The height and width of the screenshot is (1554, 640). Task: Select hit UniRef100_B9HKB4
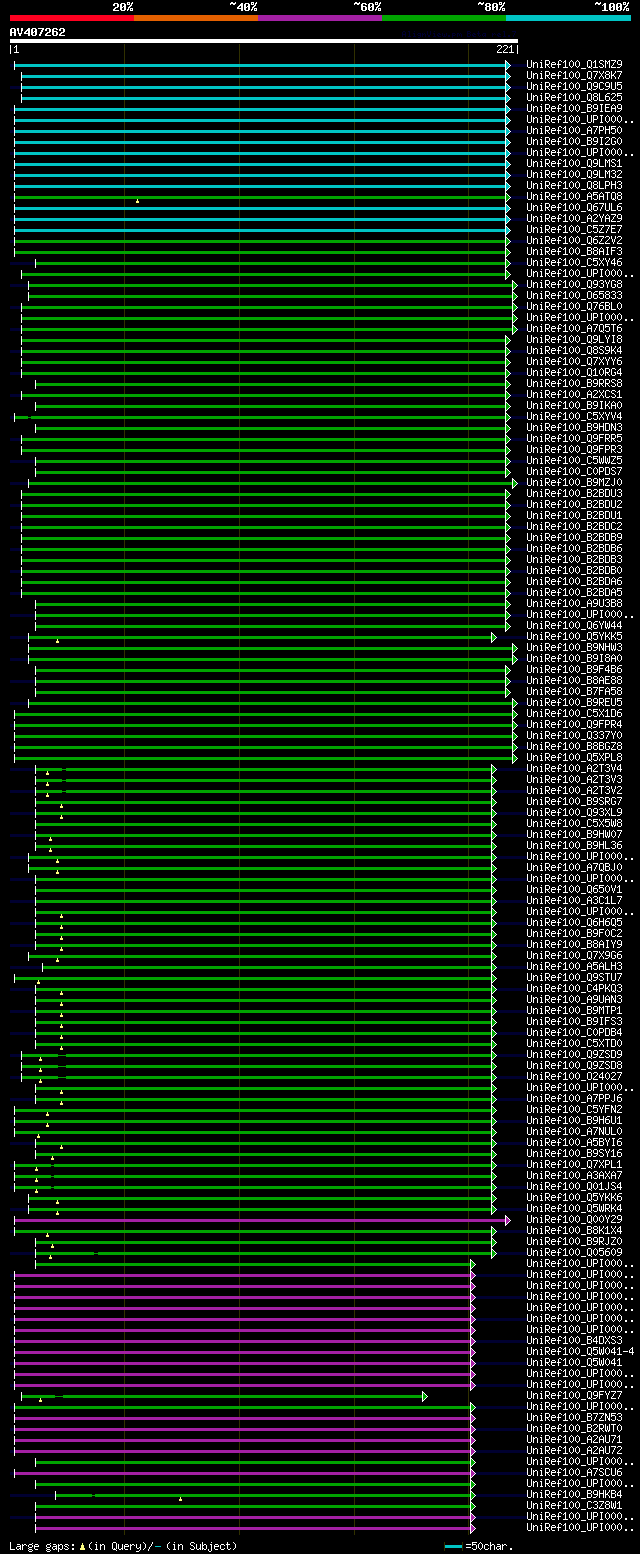pos(575,1495)
